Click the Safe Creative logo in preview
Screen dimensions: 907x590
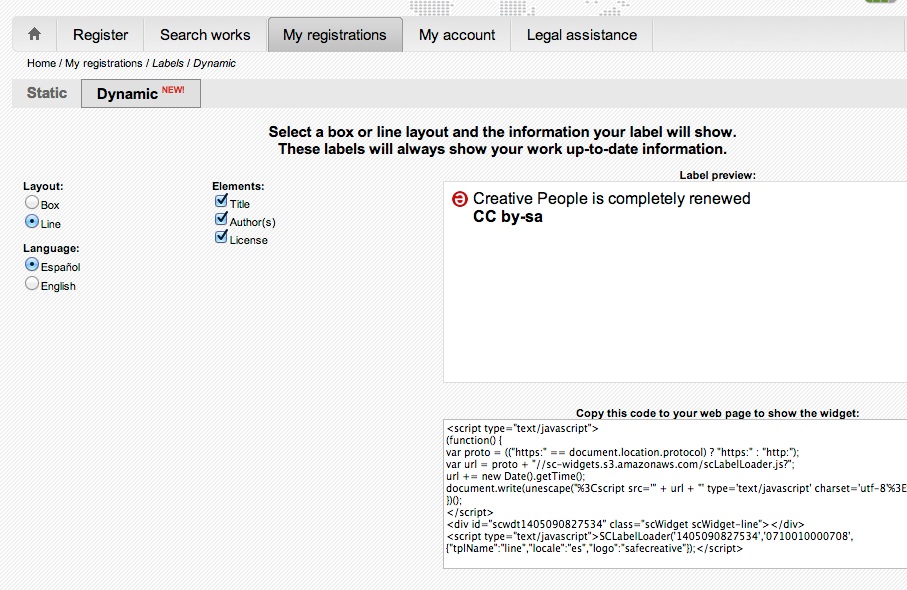click(x=460, y=199)
